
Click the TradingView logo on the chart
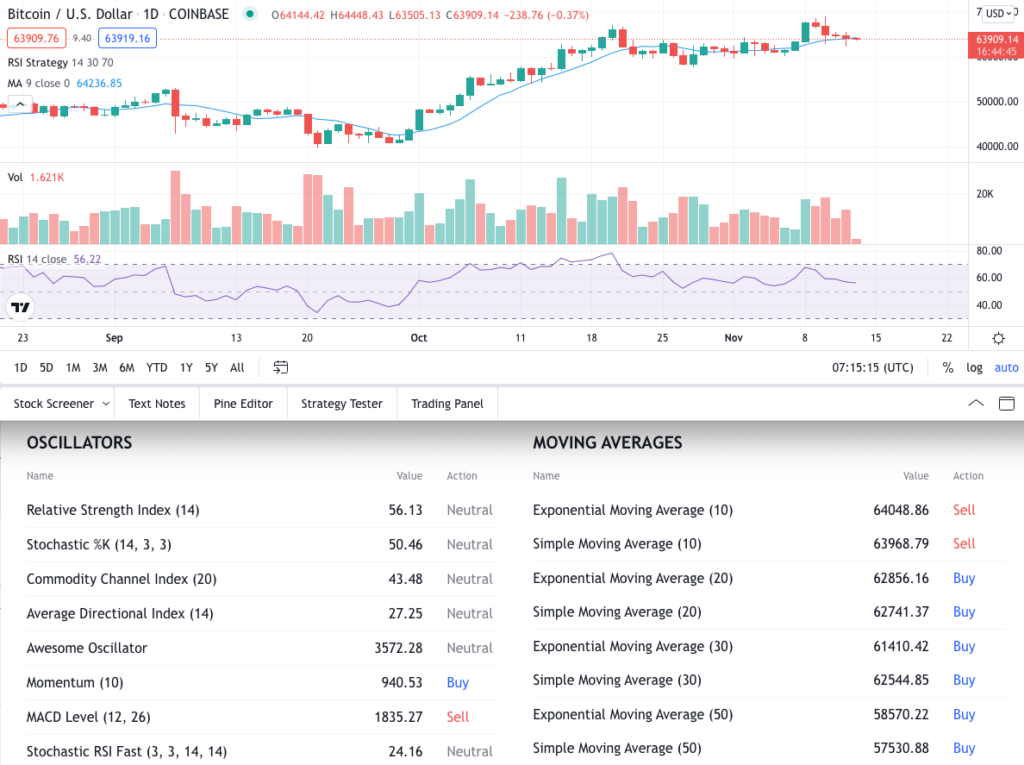(x=20, y=307)
